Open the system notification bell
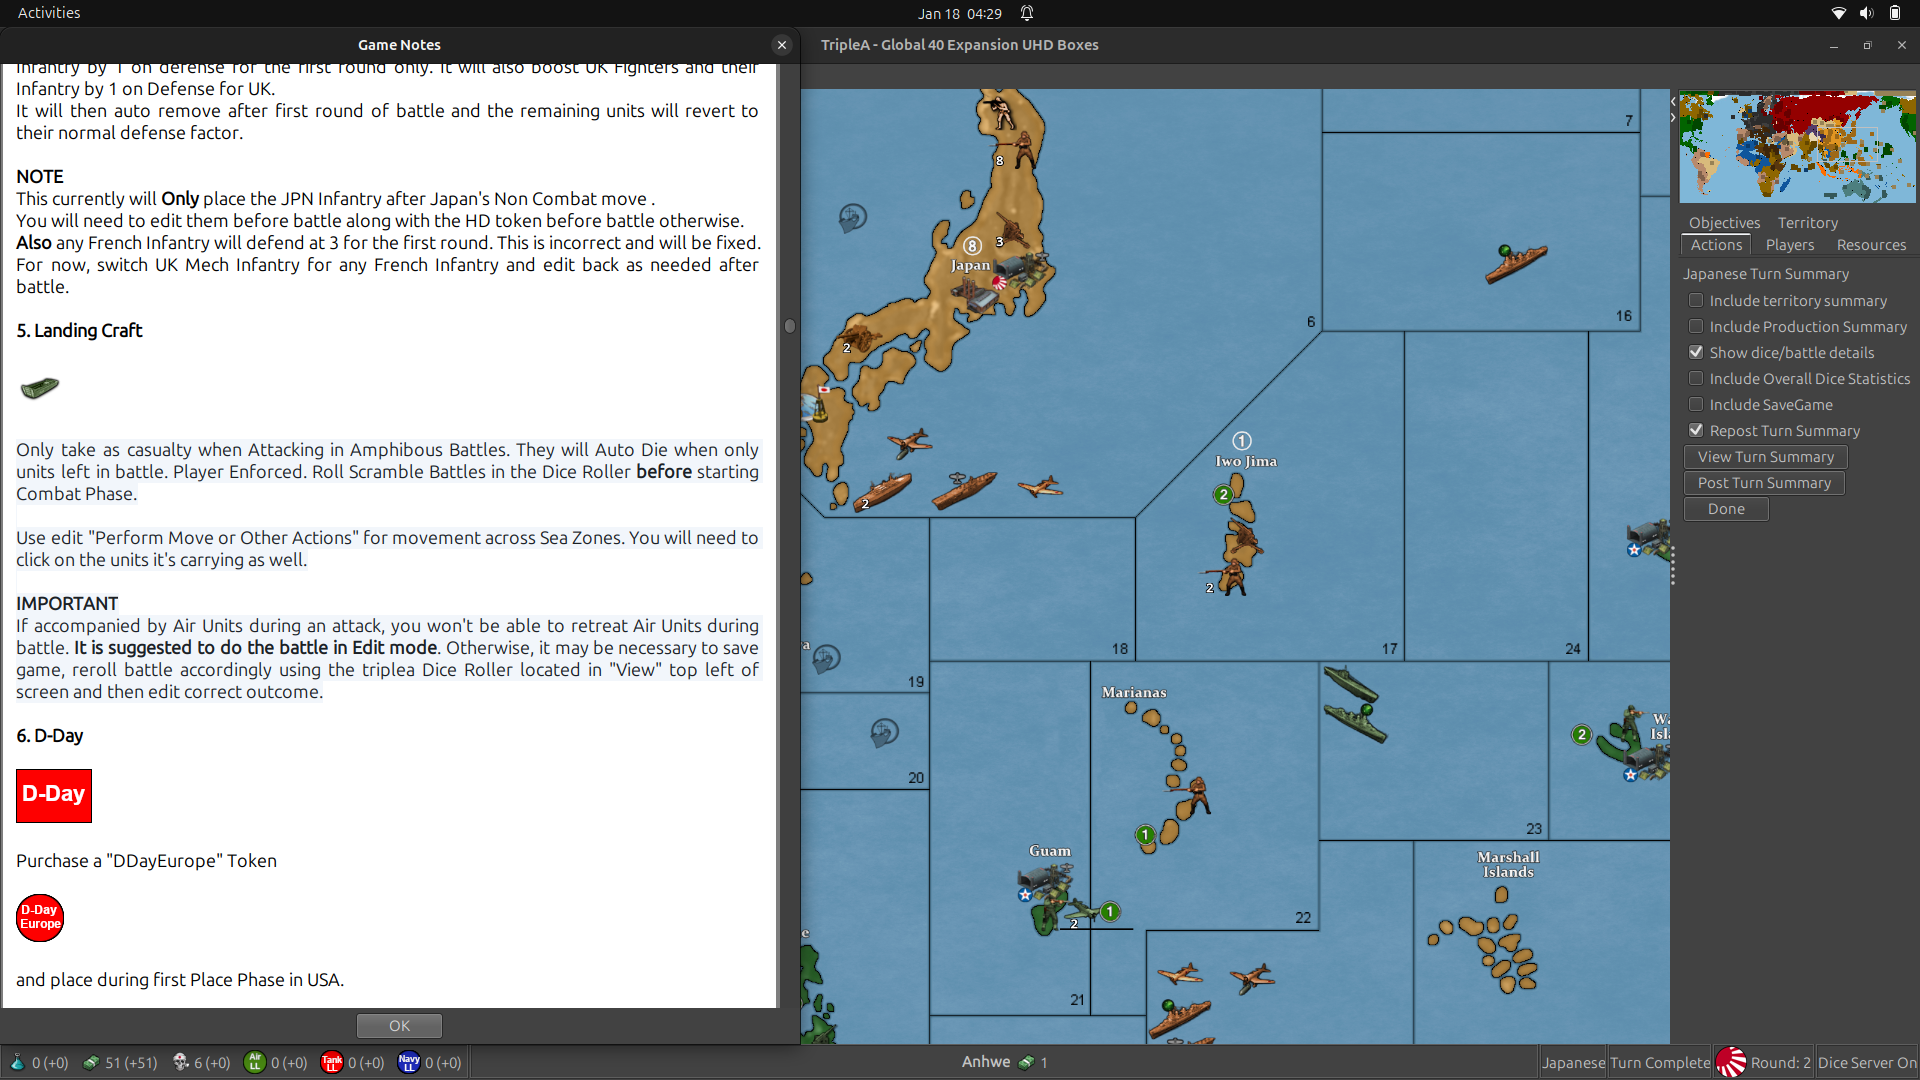Viewport: 1920px width, 1080px height. 1027,13
